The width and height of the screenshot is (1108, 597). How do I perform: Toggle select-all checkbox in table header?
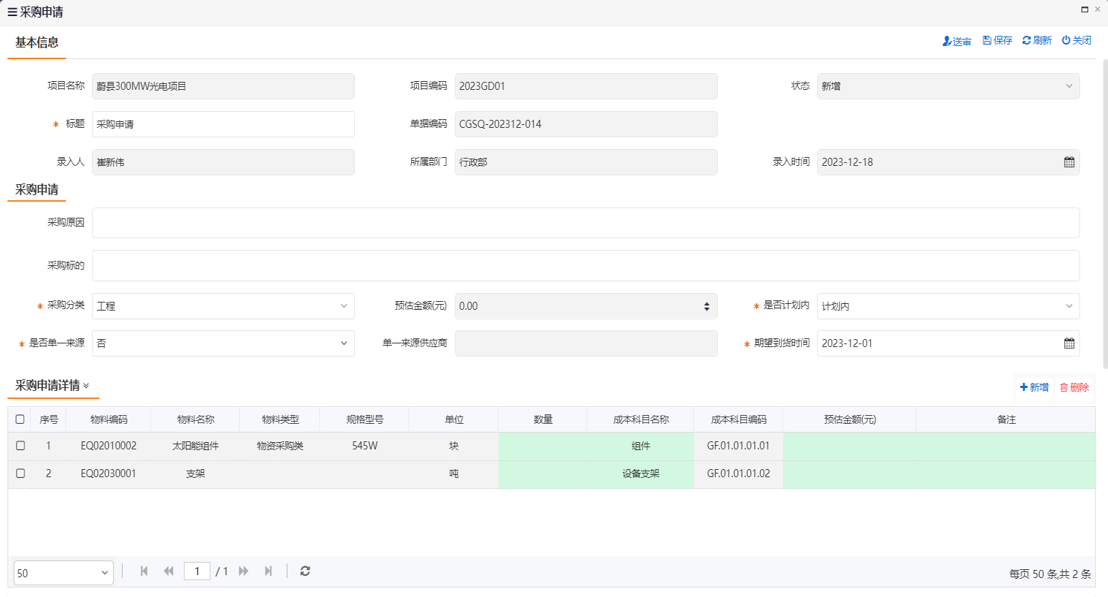tap(20, 419)
